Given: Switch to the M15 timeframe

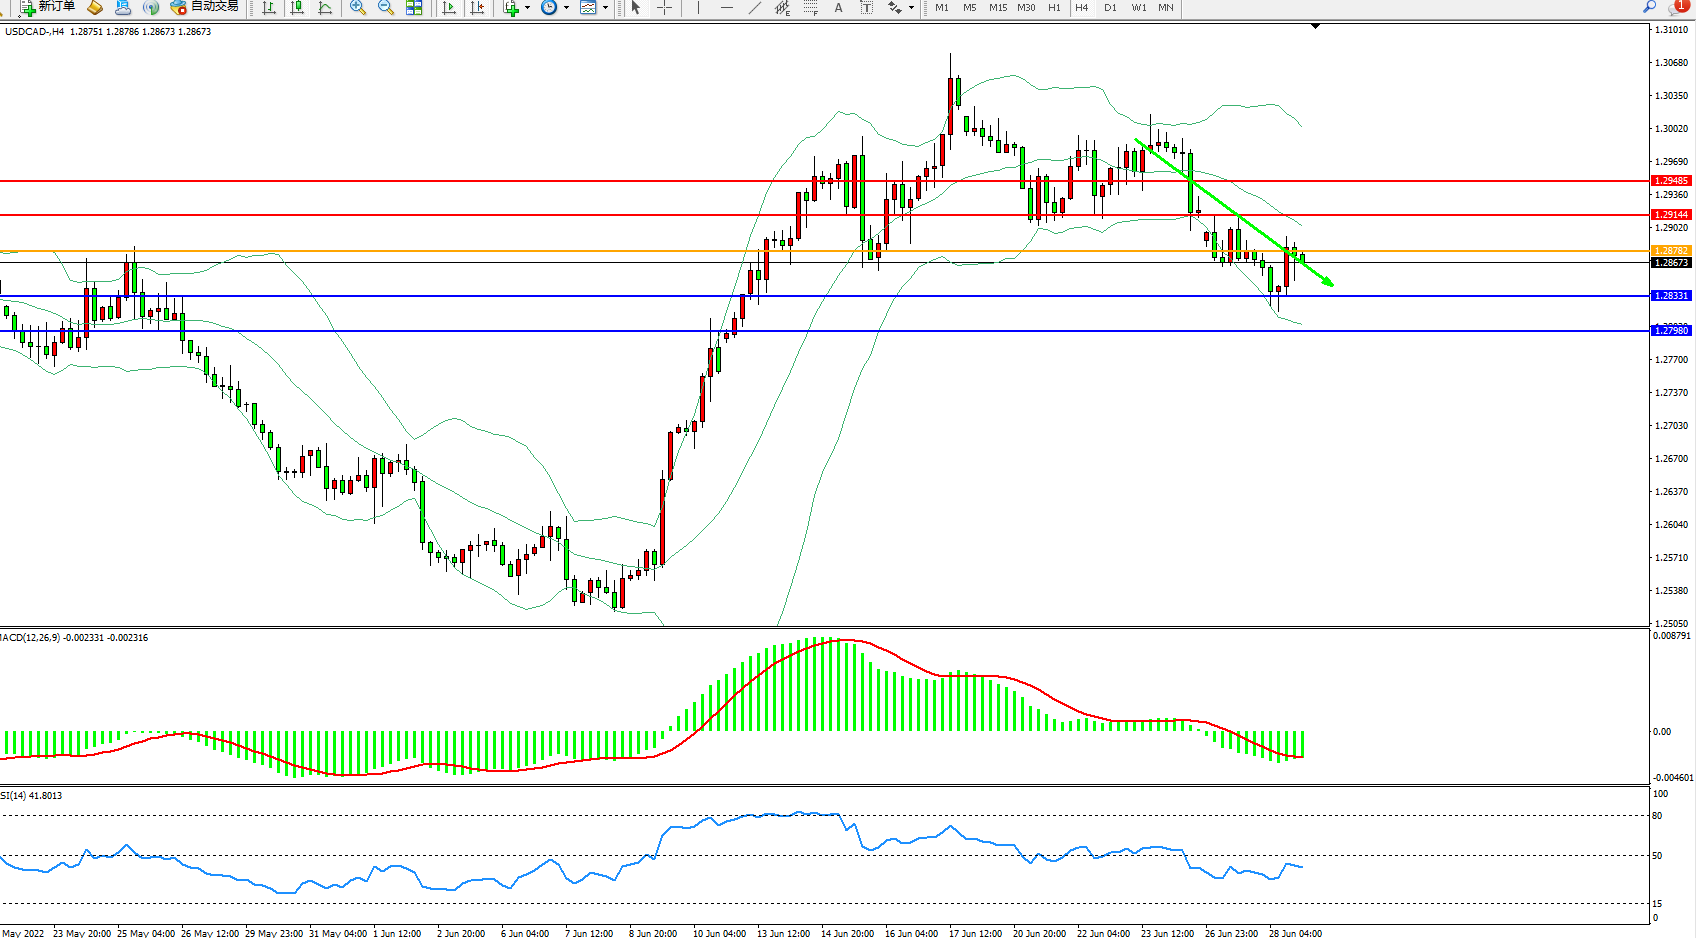Looking at the screenshot, I should (998, 8).
